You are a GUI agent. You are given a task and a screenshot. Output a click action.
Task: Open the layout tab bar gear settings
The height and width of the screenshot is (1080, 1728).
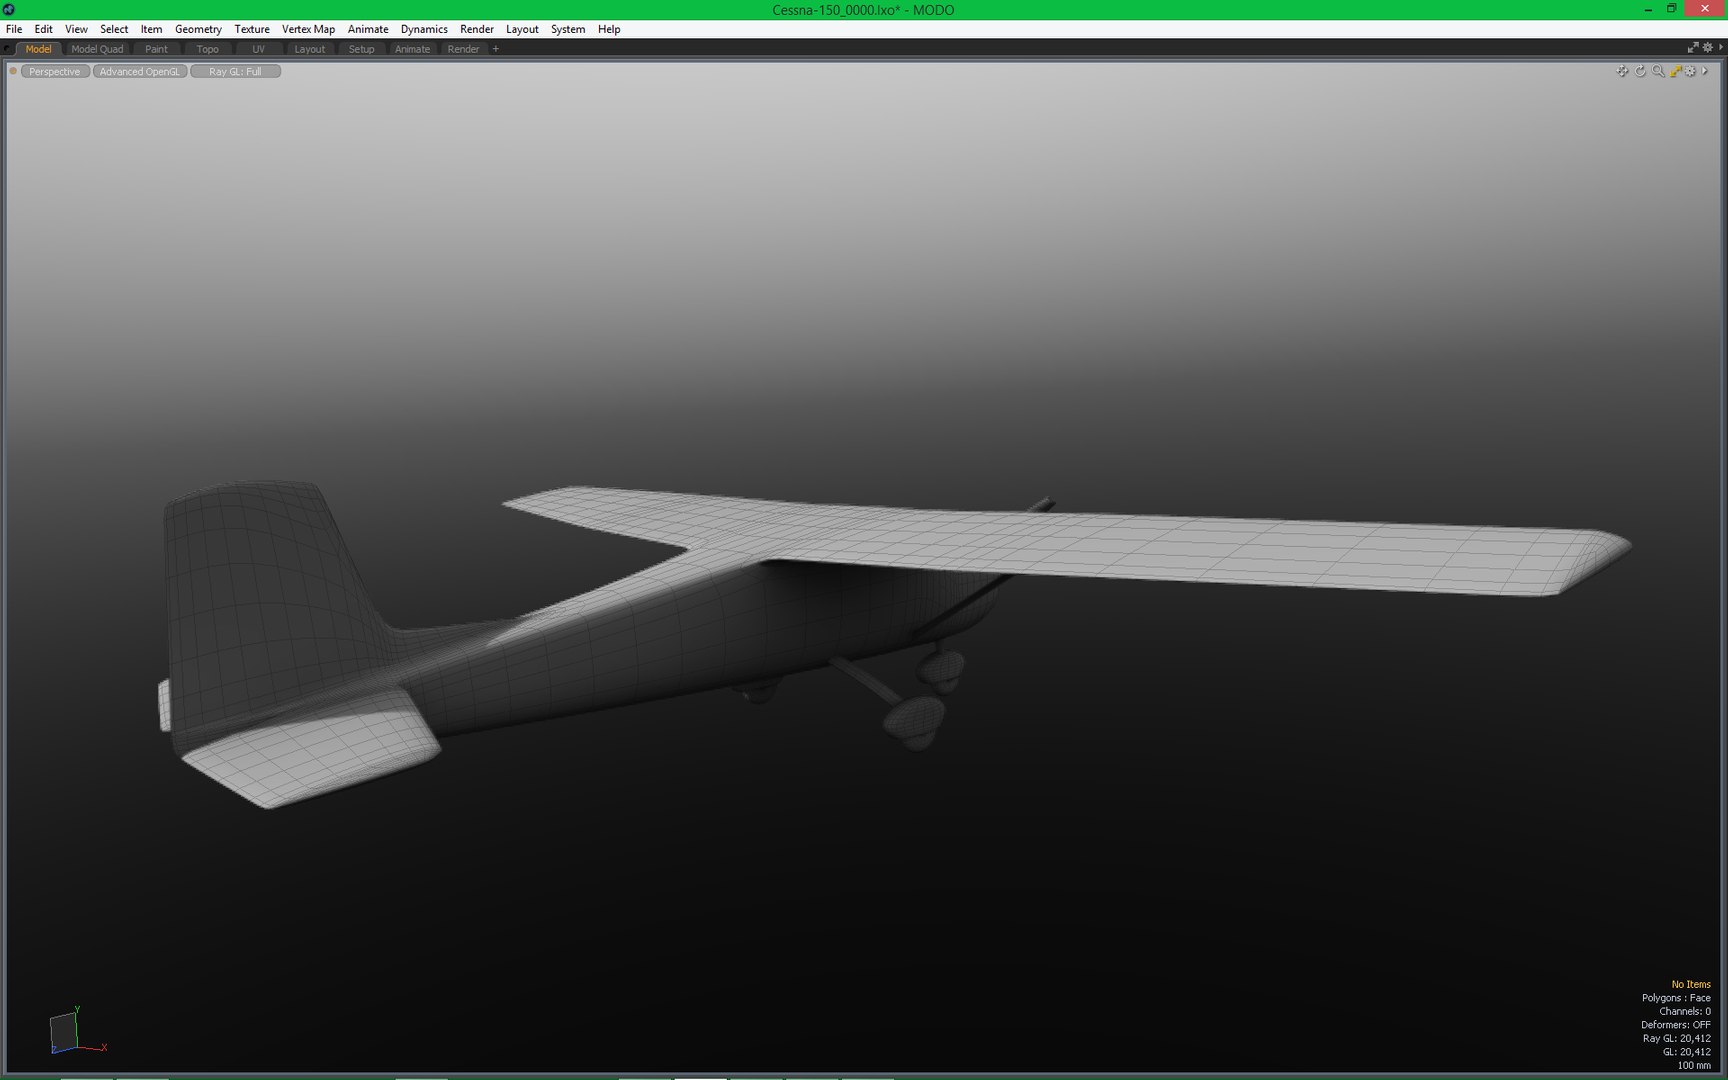click(1708, 48)
